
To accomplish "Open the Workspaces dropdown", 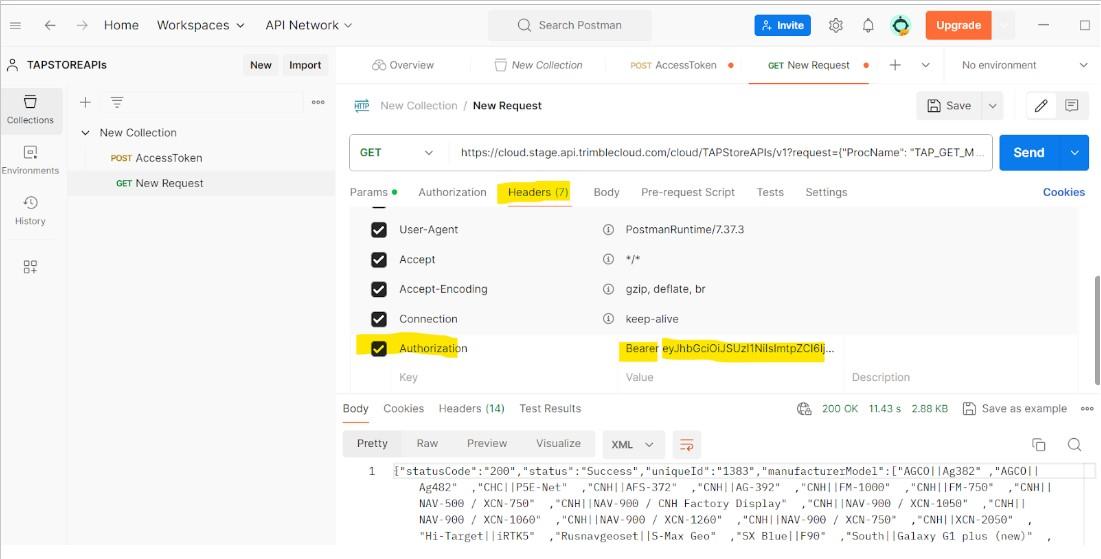I will click(201, 25).
